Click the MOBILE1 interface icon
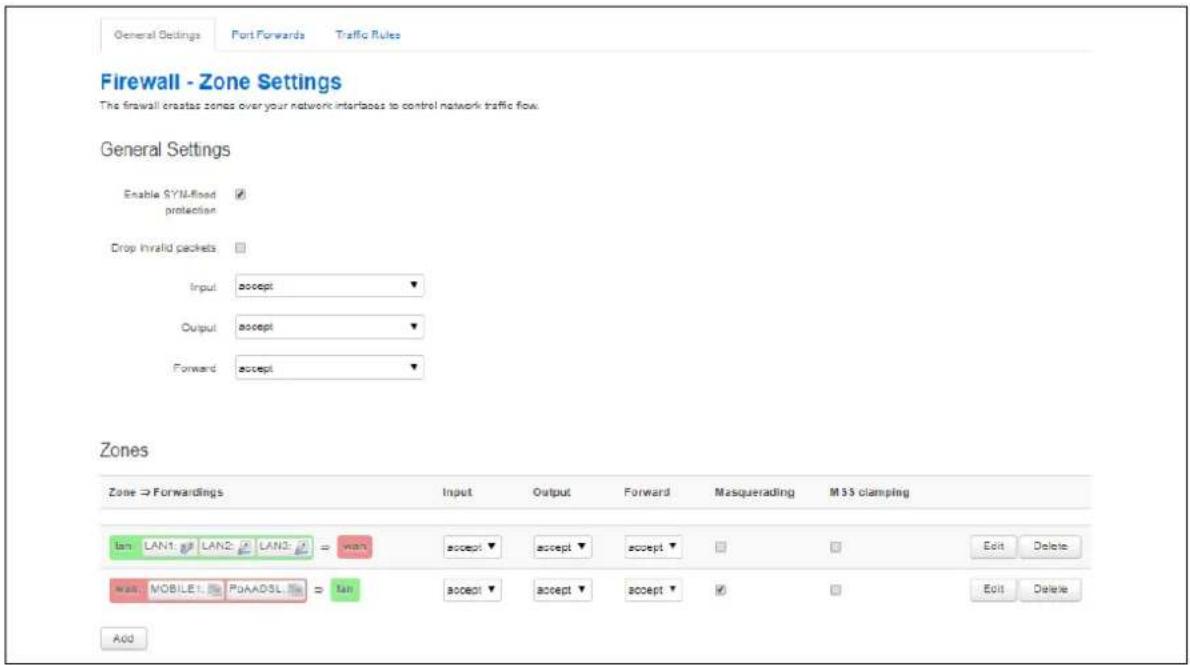This screenshot has width=1190, height=665. tap(214, 590)
